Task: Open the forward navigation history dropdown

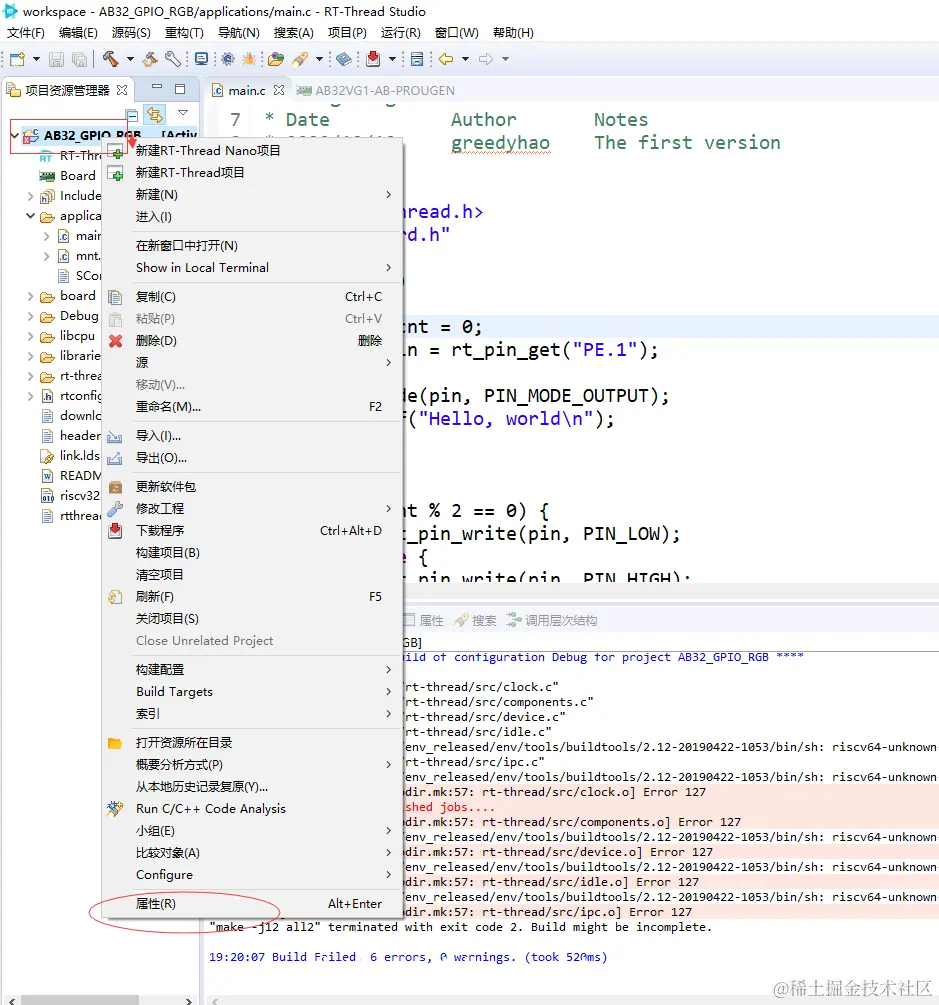Action: coord(505,59)
